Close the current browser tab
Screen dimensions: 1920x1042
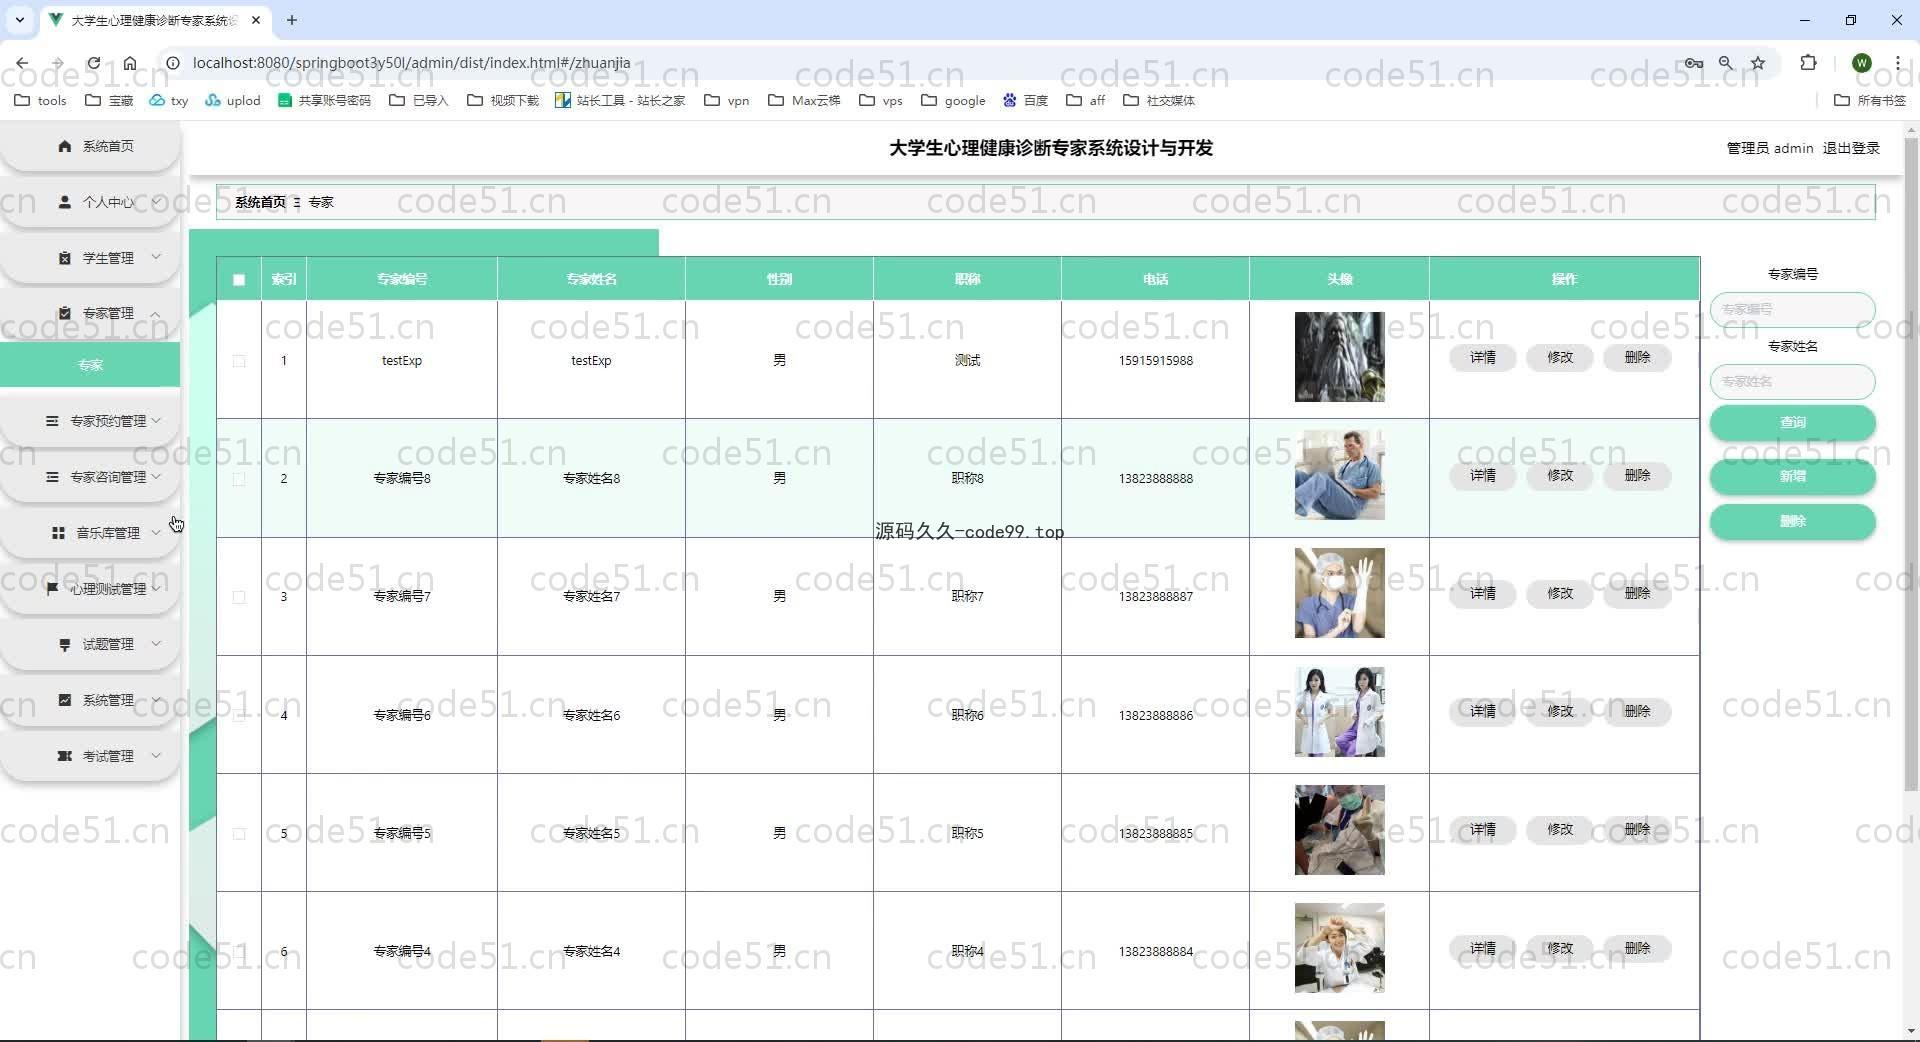click(256, 20)
